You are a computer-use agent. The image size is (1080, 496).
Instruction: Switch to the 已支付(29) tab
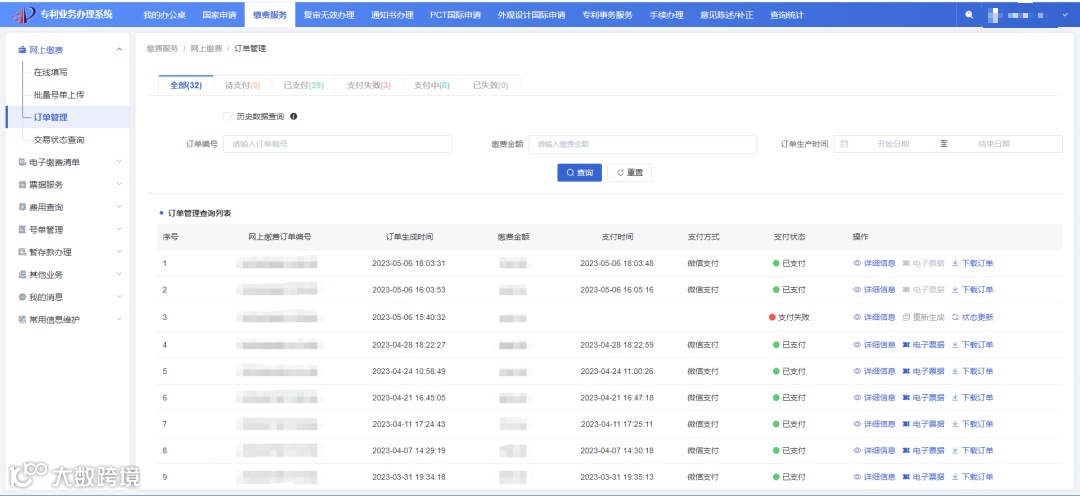tap(304, 85)
